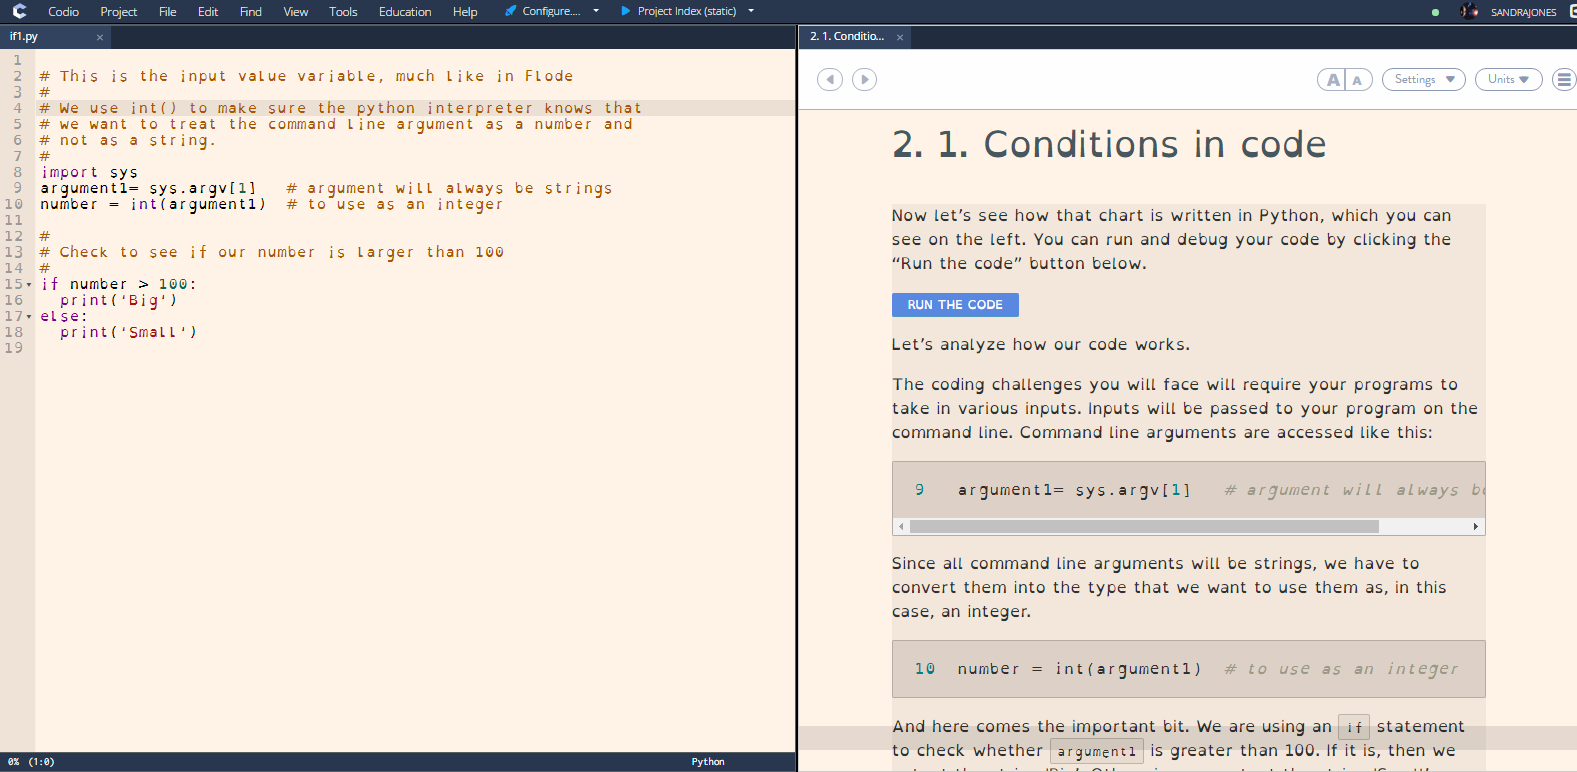Viewport: 1577px width, 772px height.
Task: Click the print('Small') line in editor
Action: pyautogui.click(x=128, y=332)
